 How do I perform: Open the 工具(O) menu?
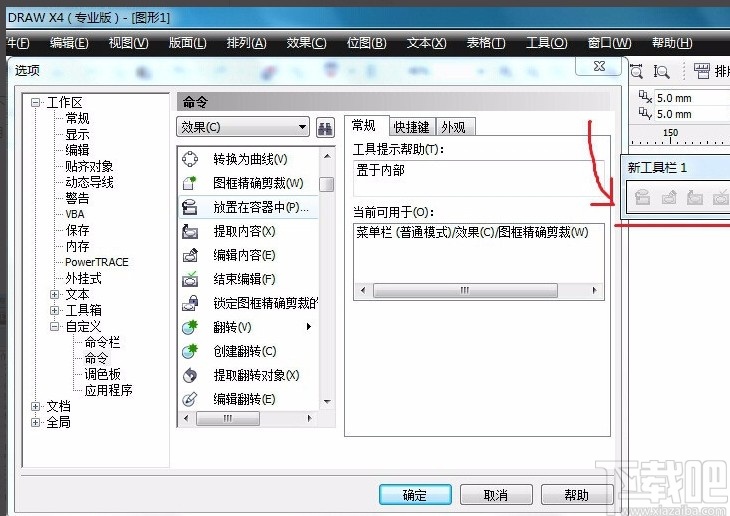click(546, 43)
